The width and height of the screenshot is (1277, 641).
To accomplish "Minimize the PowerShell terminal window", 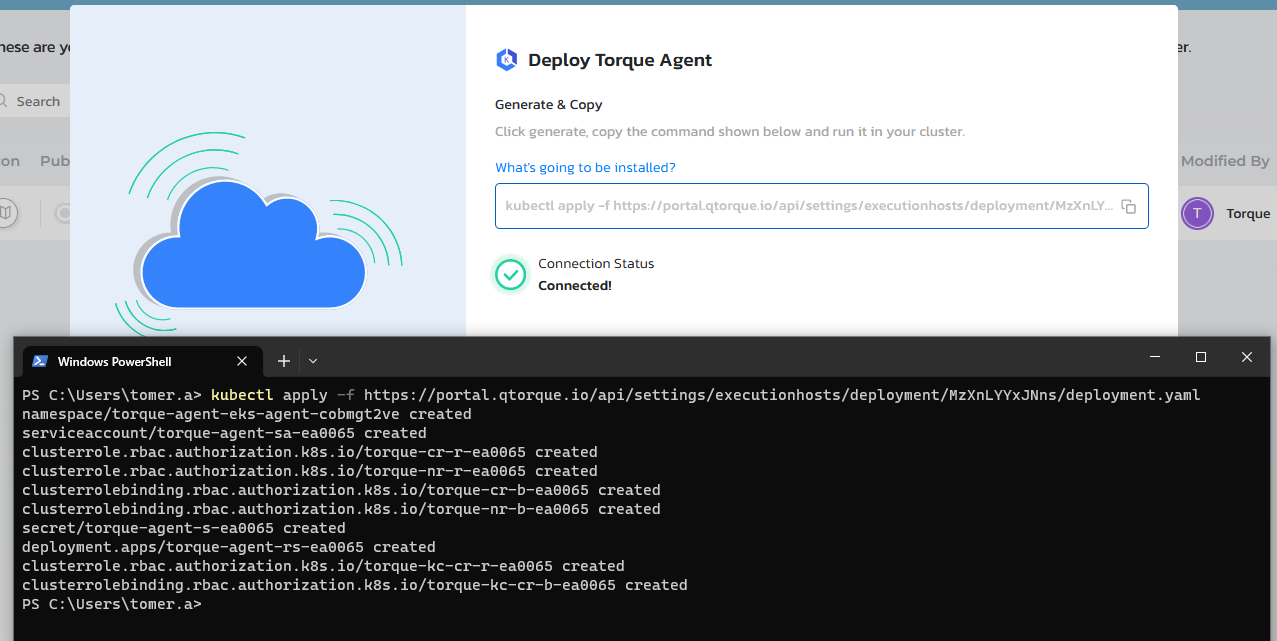I will coord(1155,357).
